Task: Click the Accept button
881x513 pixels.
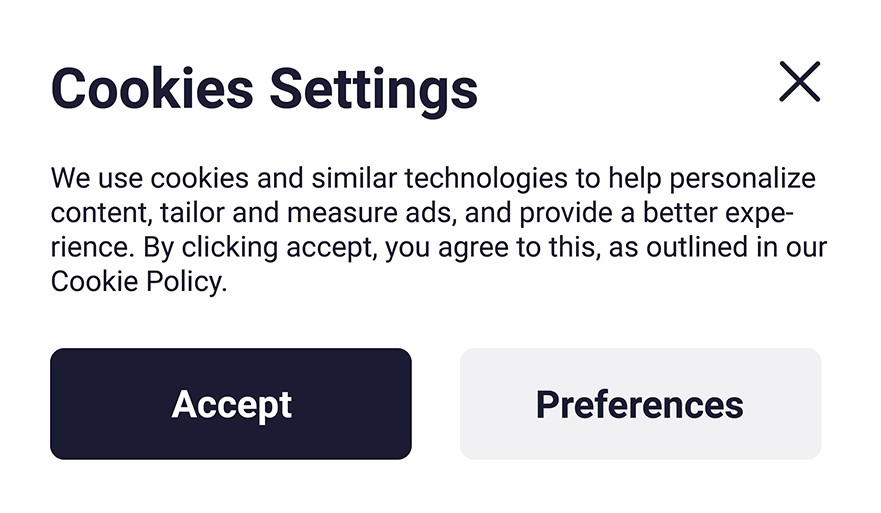Action: (231, 404)
